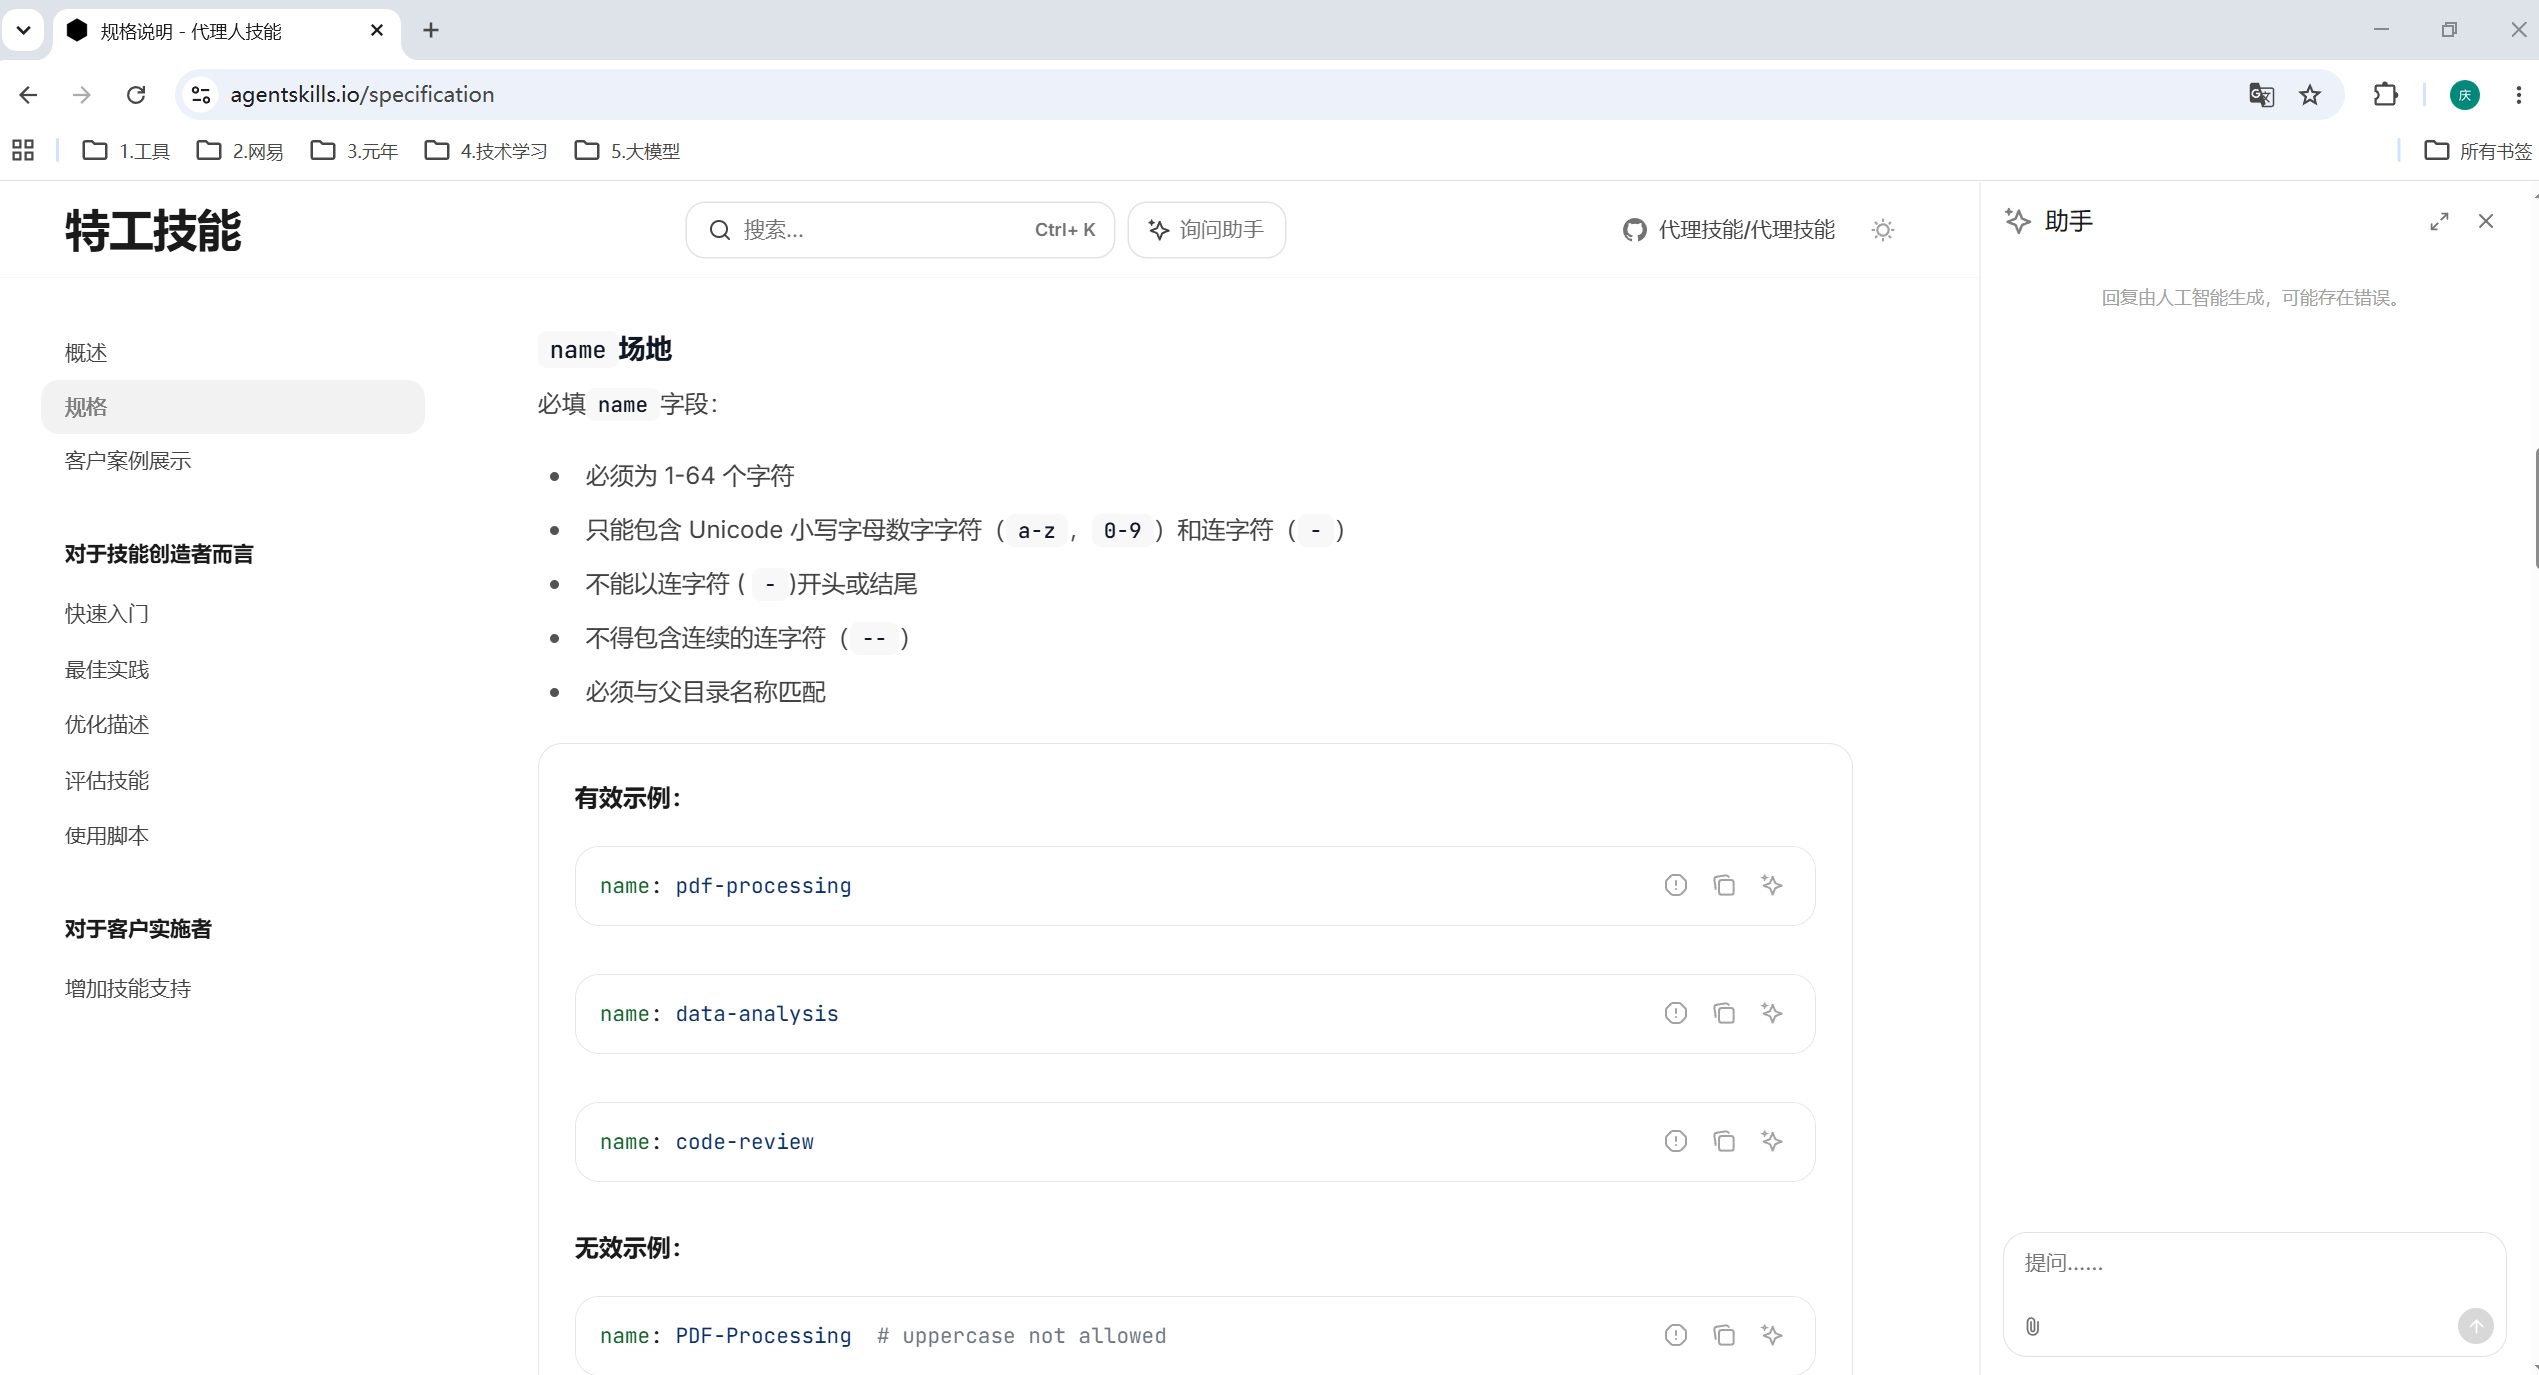Open the GitHub 代理技能/代理技能 link
Viewport: 2539px width, 1375px height.
(x=1728, y=230)
